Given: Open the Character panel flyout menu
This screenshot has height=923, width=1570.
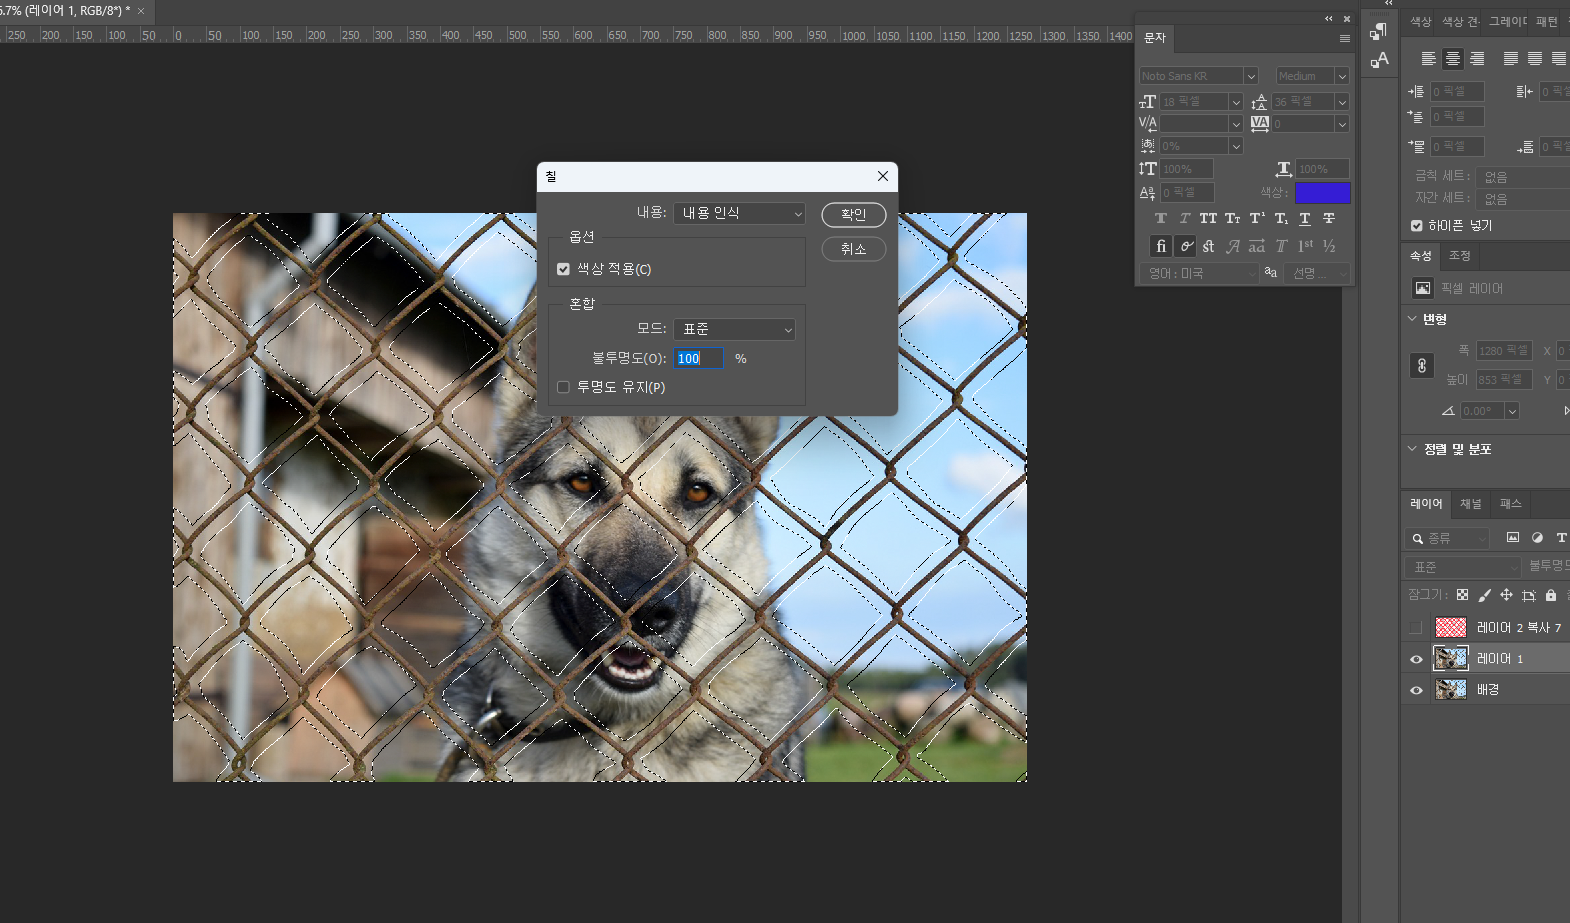Looking at the screenshot, I should pos(1344,38).
